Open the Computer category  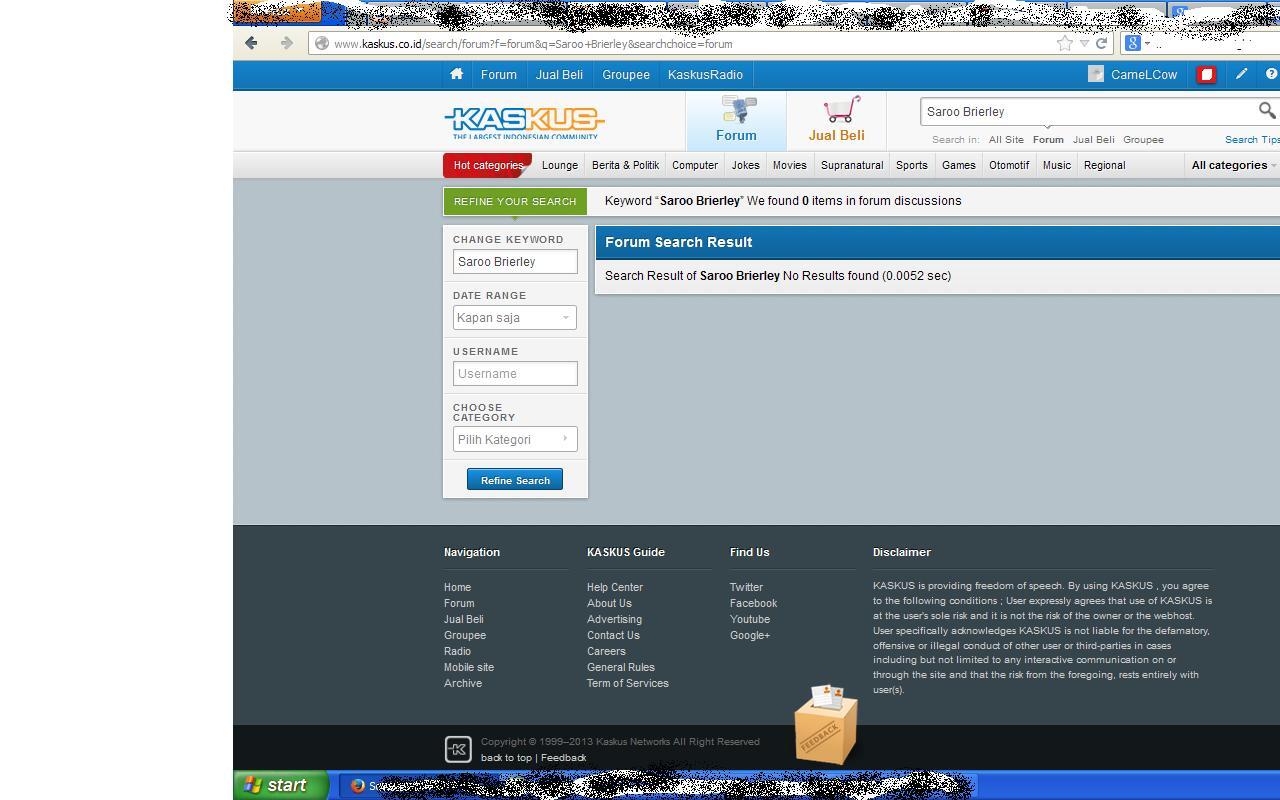coord(695,165)
